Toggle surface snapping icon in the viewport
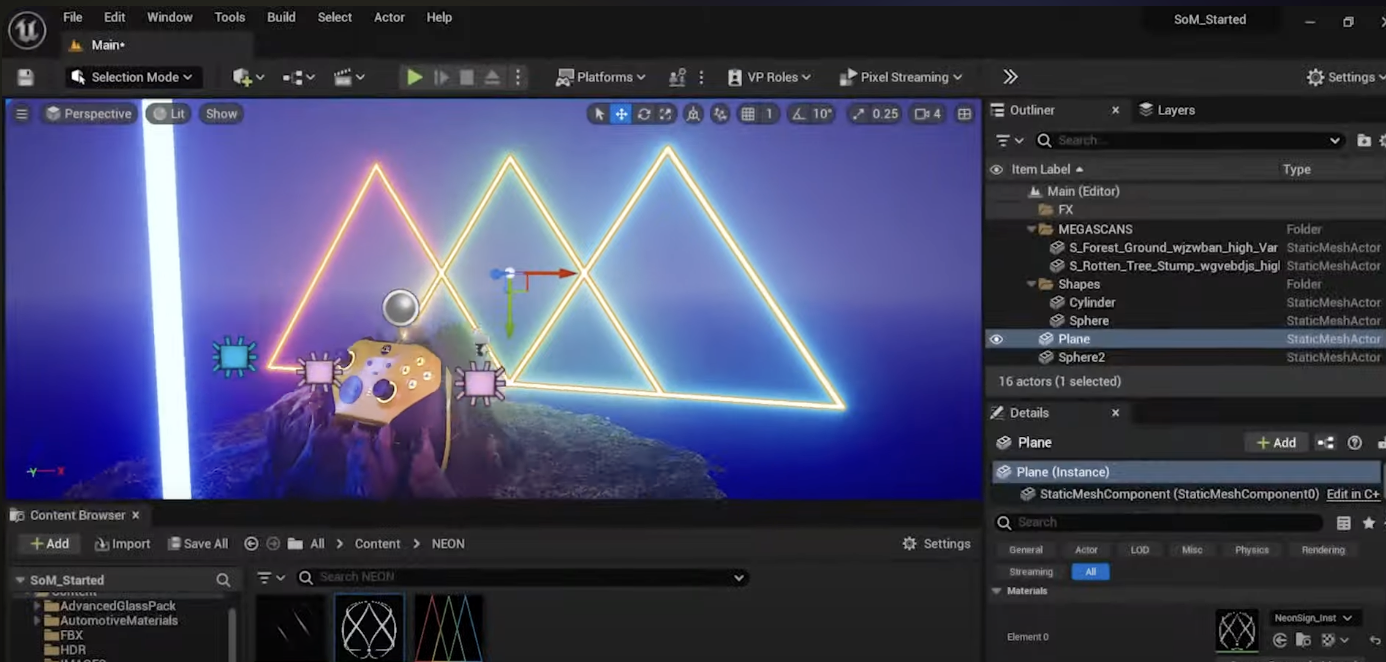The height and width of the screenshot is (662, 1386). pyautogui.click(x=720, y=114)
